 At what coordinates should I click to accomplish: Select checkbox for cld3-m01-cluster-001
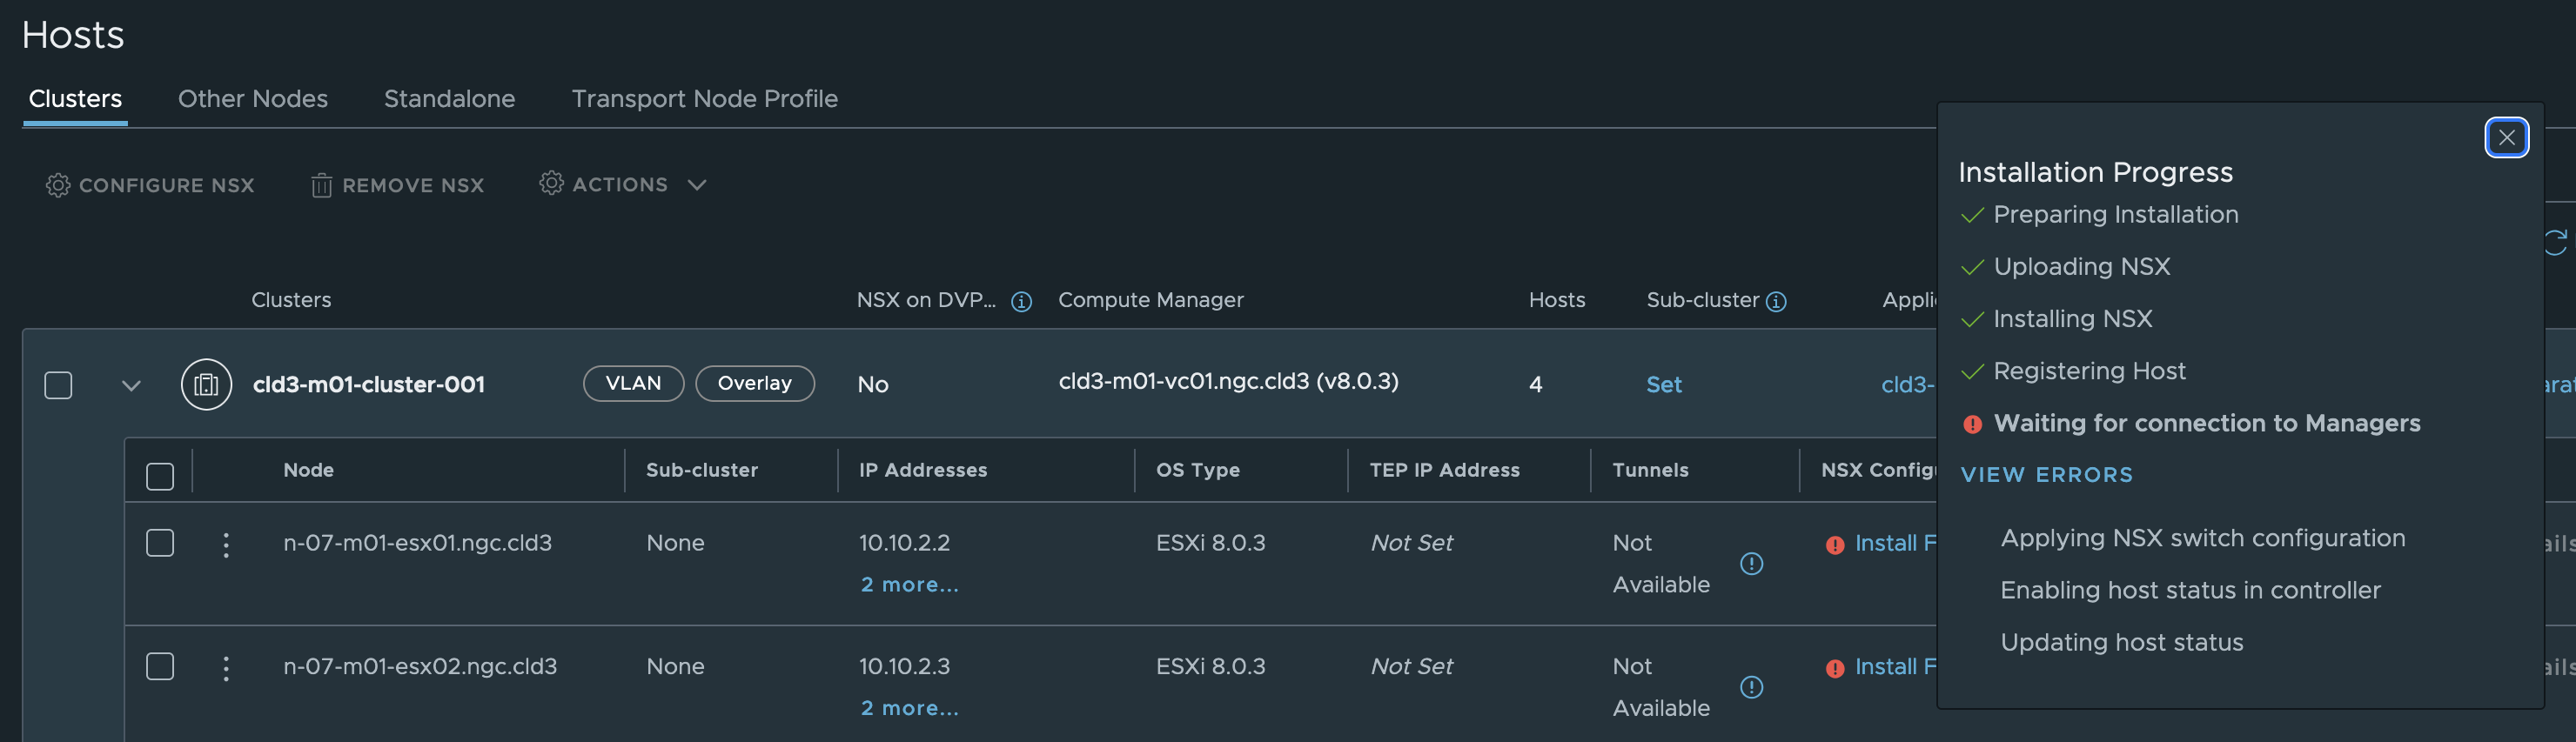pyautogui.click(x=58, y=385)
